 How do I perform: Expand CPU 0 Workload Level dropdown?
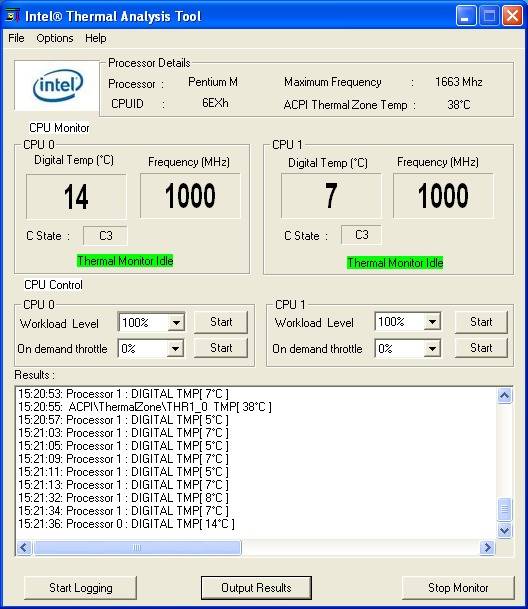176,322
